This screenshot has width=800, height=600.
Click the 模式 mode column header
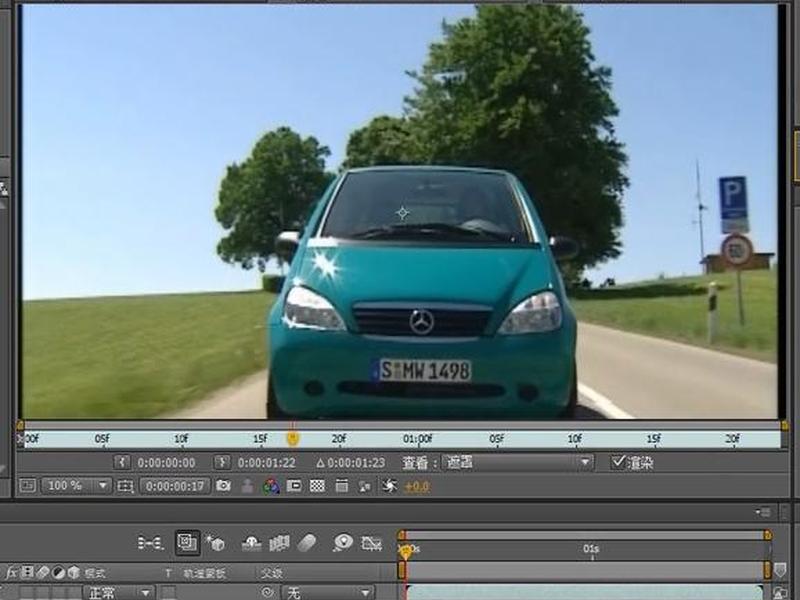[95, 573]
